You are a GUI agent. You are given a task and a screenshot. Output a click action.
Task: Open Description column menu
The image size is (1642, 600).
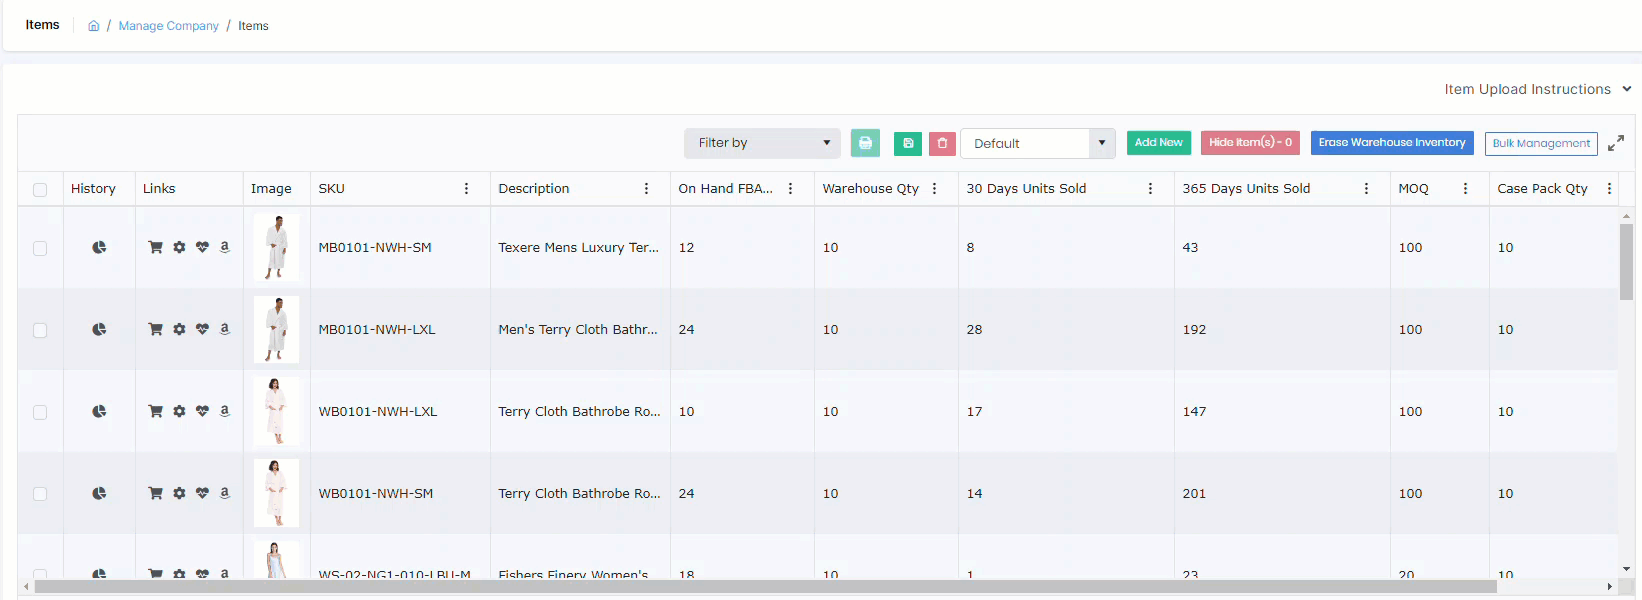tap(646, 188)
